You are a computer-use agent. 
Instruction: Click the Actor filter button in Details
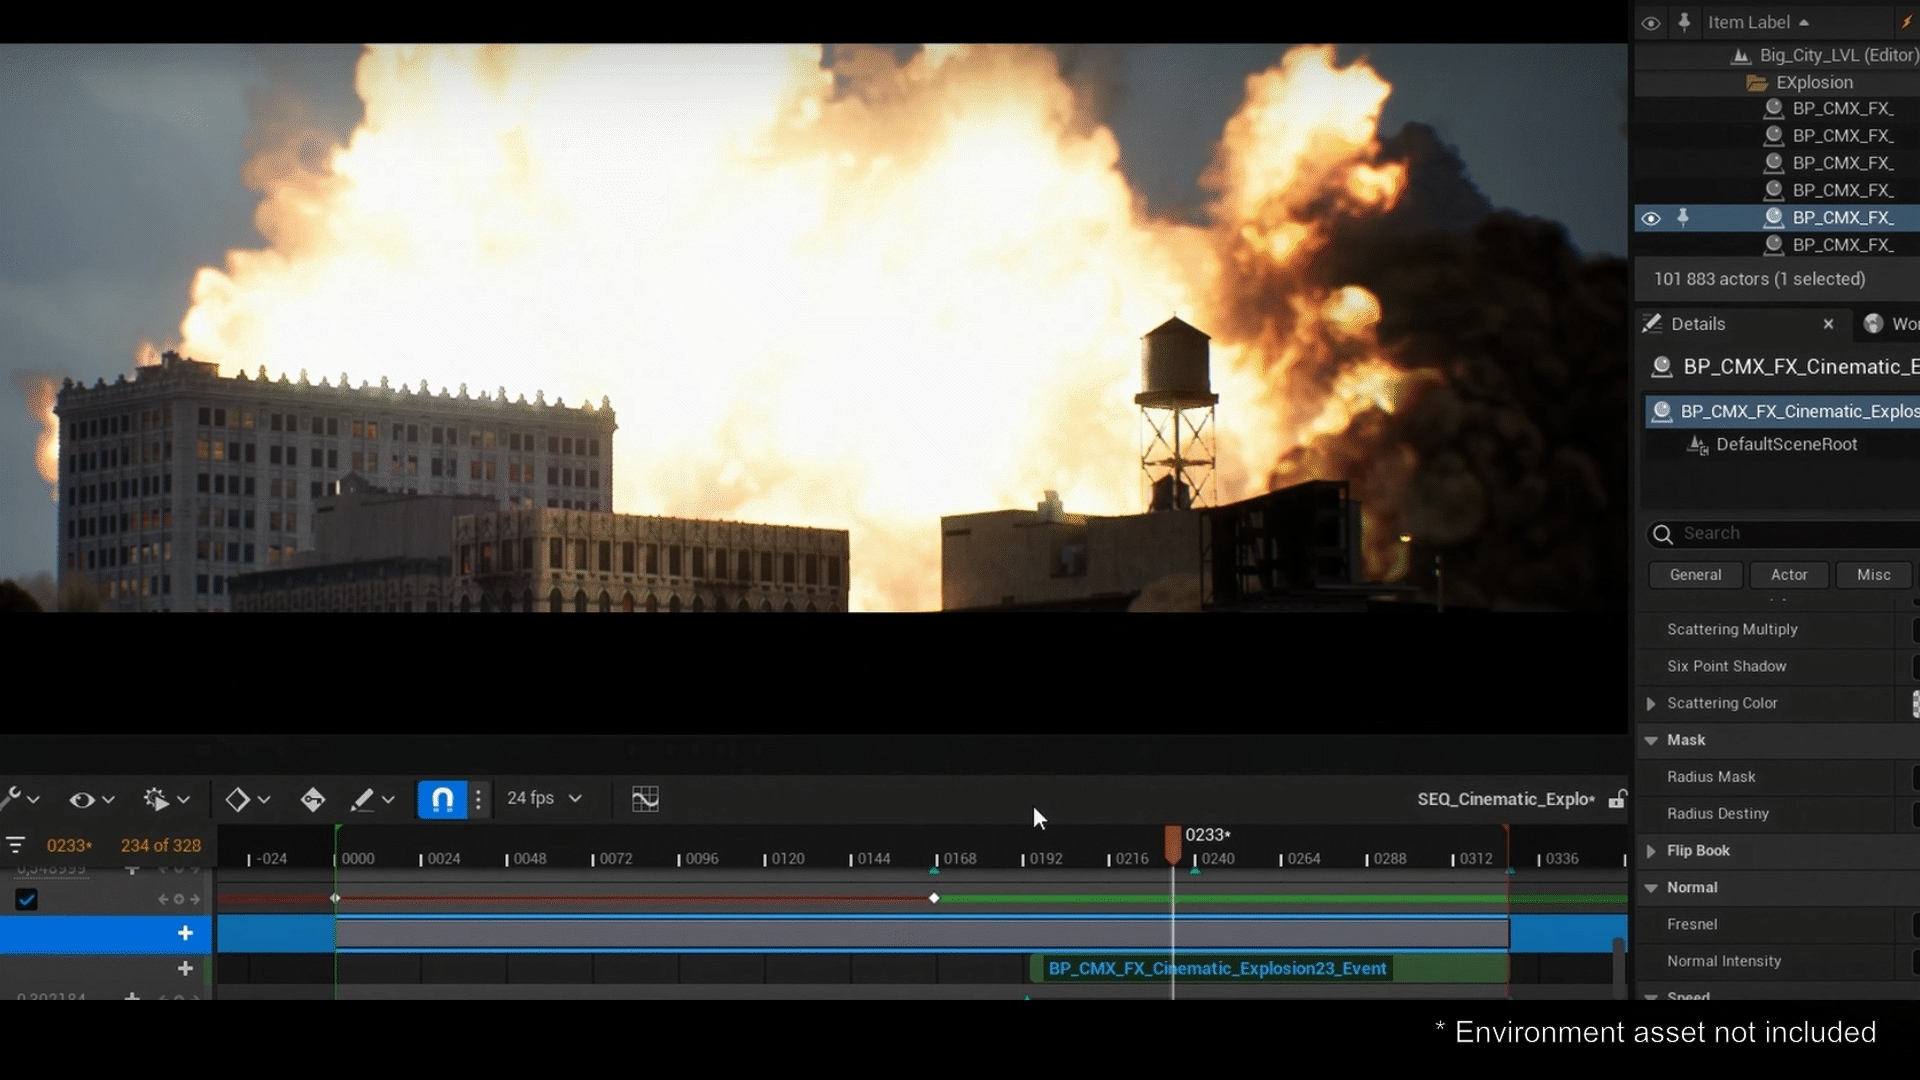coord(1789,575)
